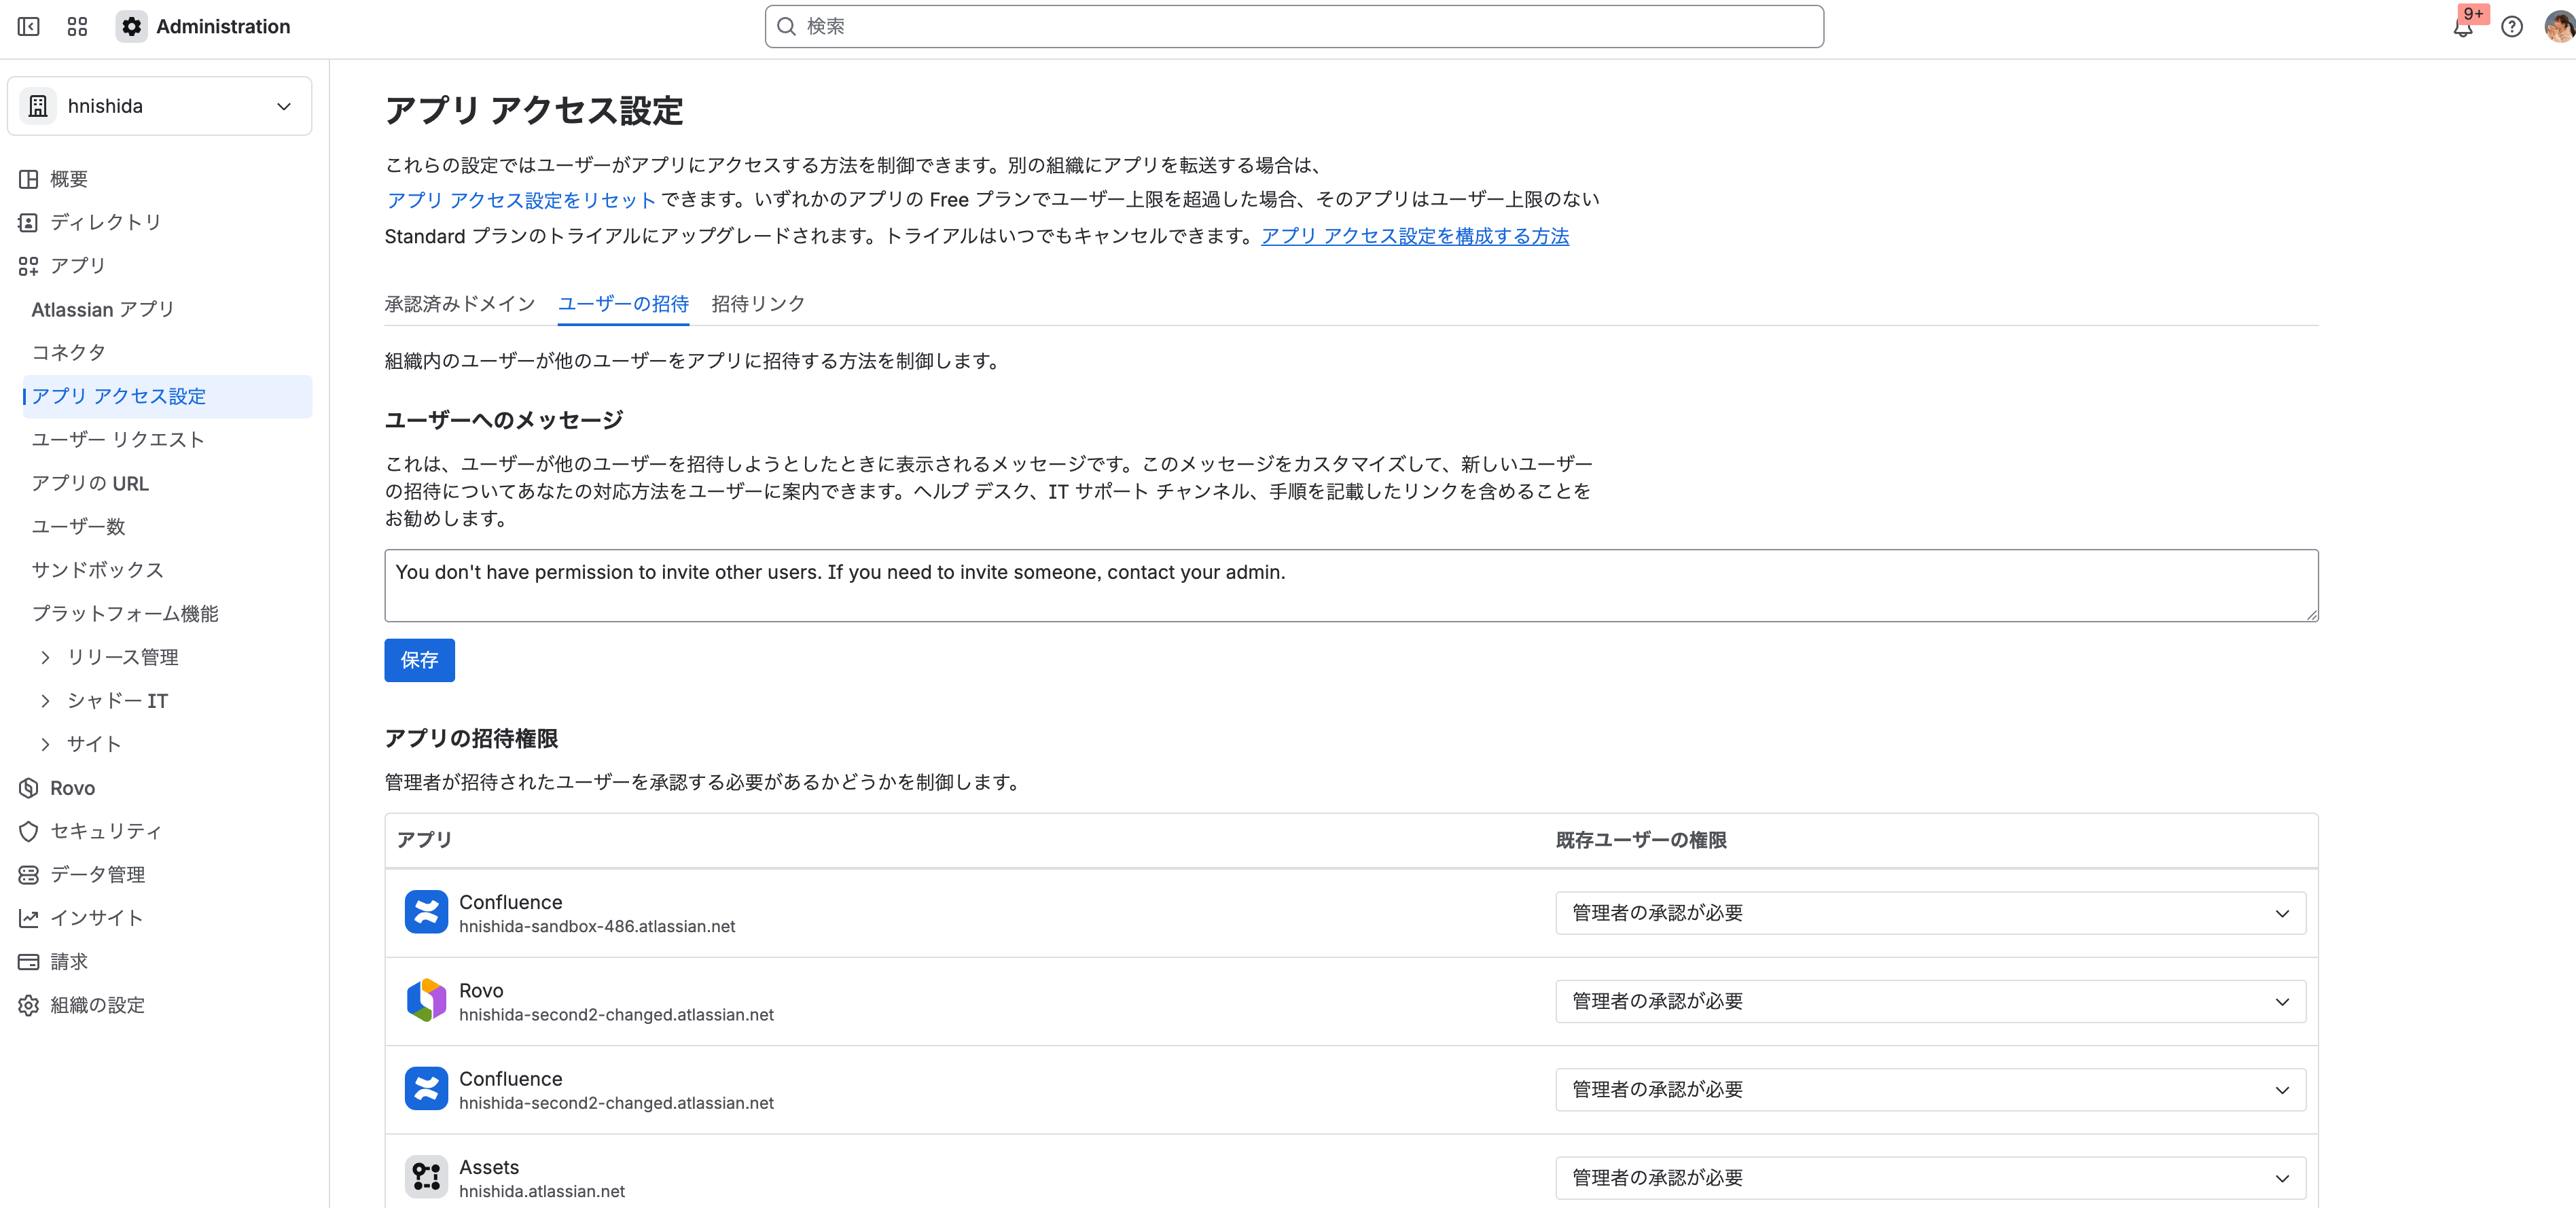Open the app switcher grid icon
Image resolution: width=2576 pixels, height=1208 pixels.
coord(77,27)
